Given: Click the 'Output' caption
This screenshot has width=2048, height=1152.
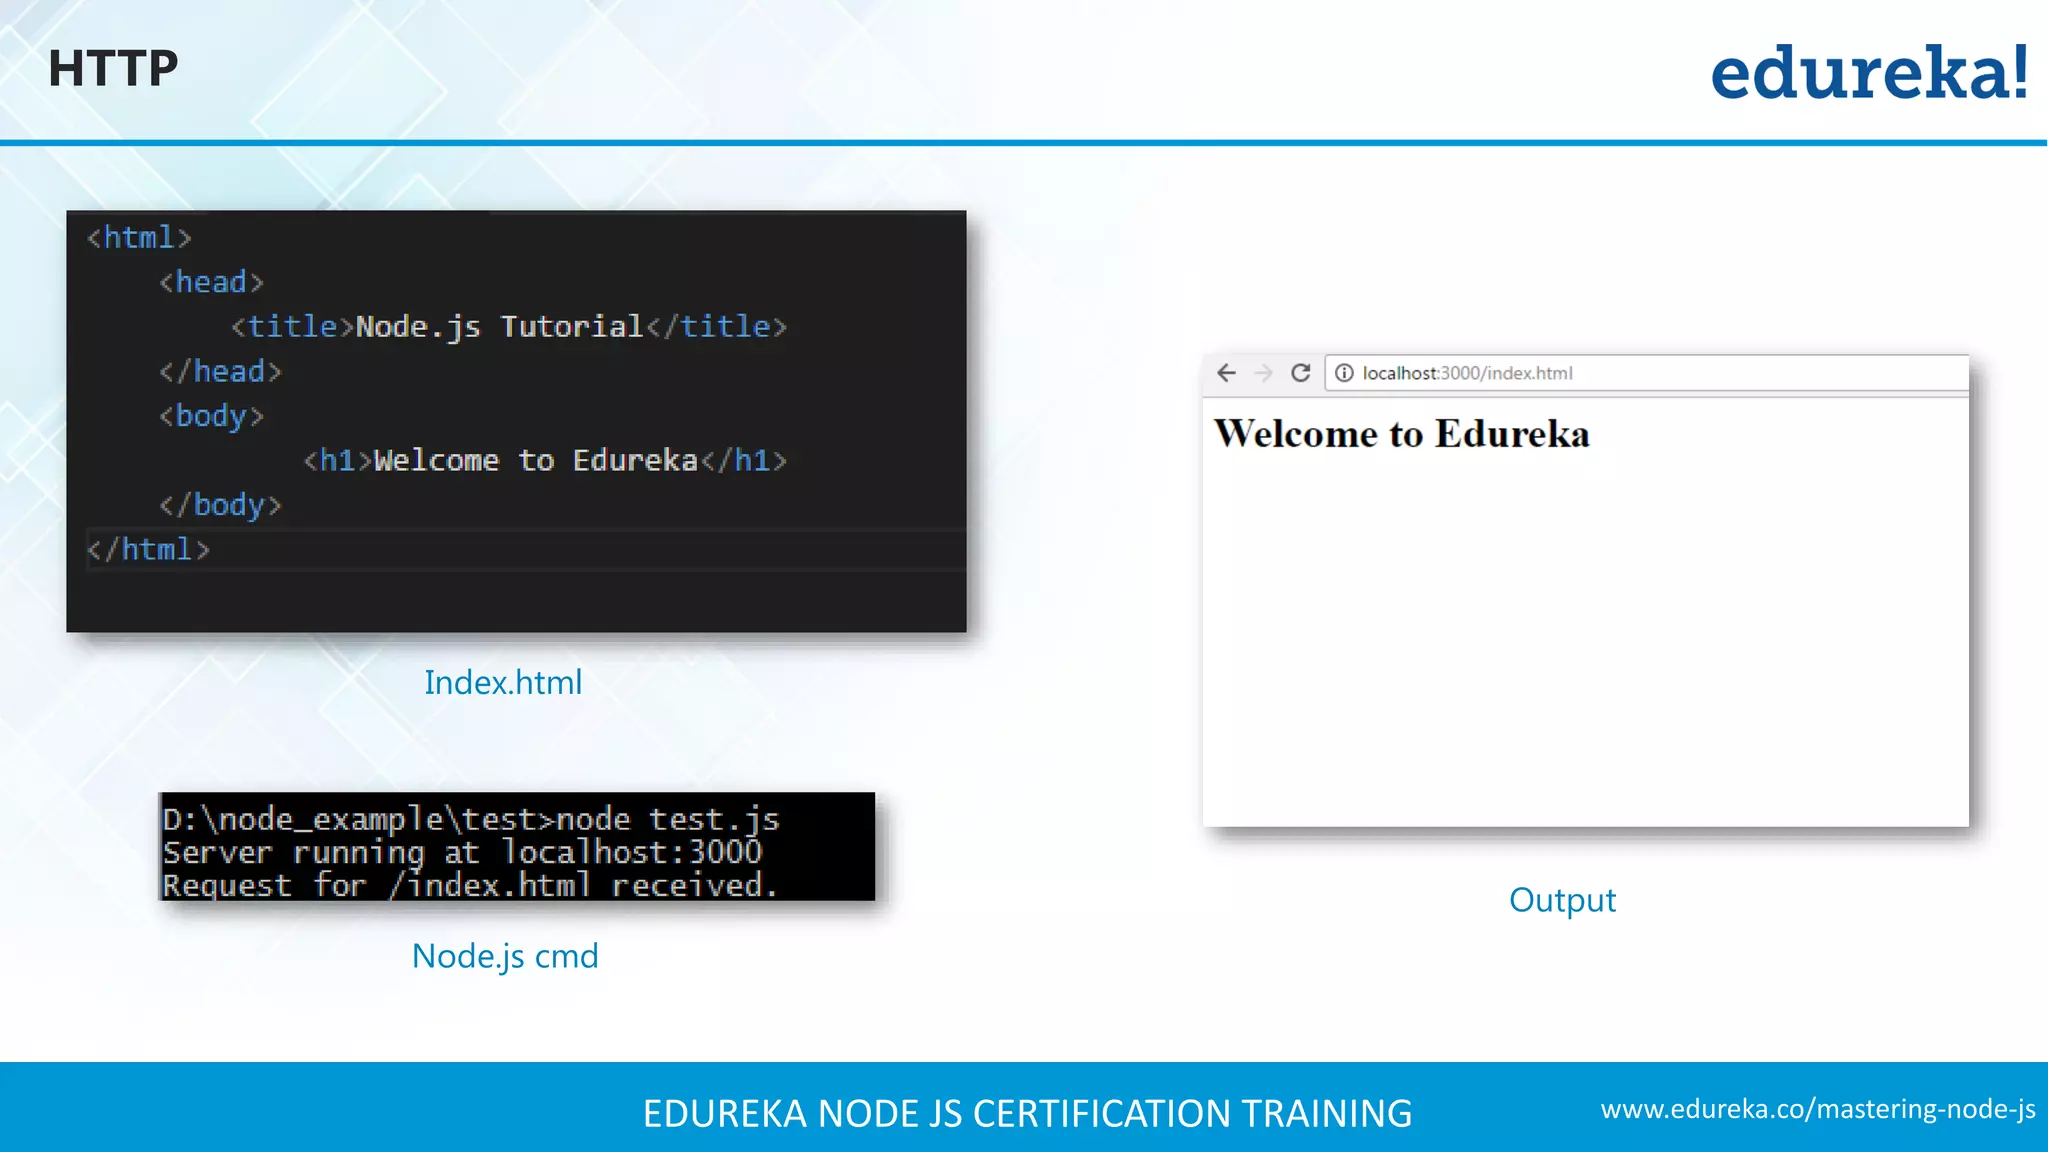Looking at the screenshot, I should coord(1562,900).
